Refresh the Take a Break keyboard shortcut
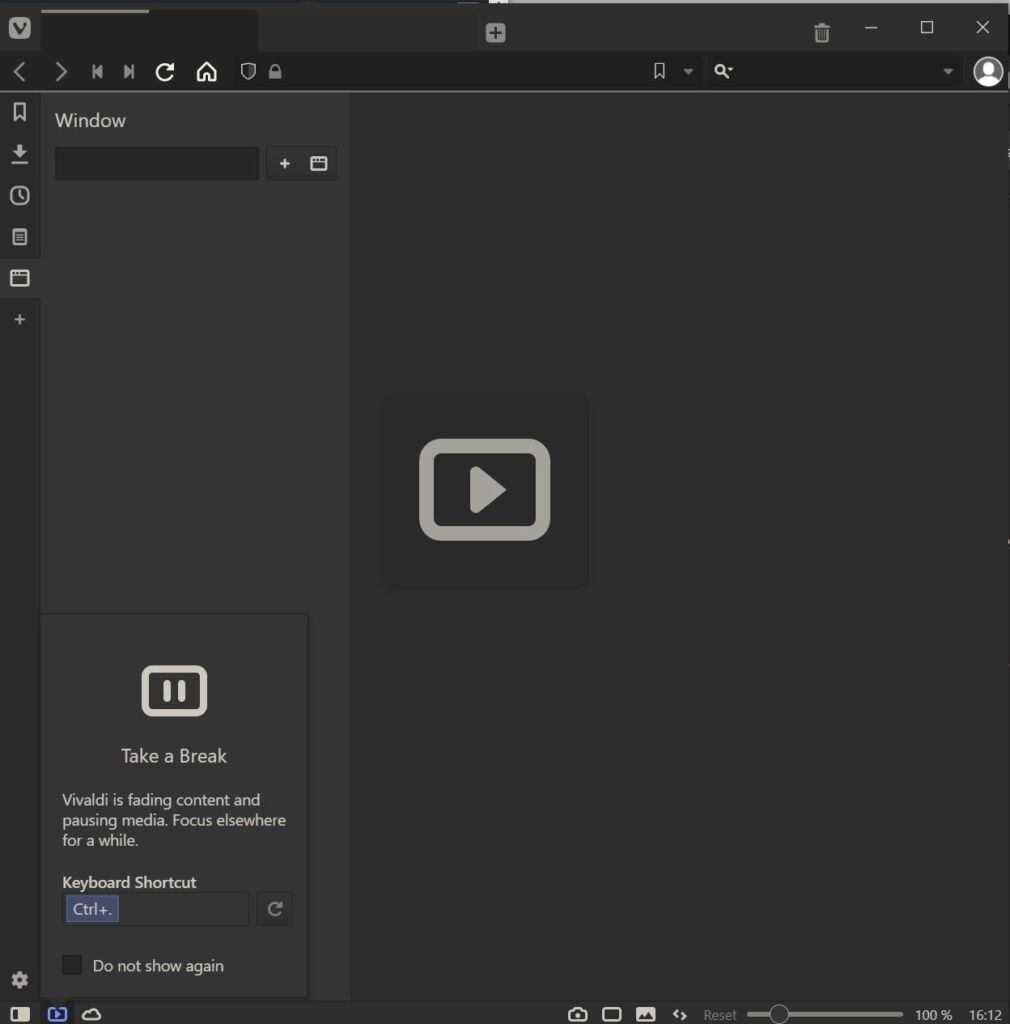The image size is (1010, 1024). pyautogui.click(x=274, y=909)
